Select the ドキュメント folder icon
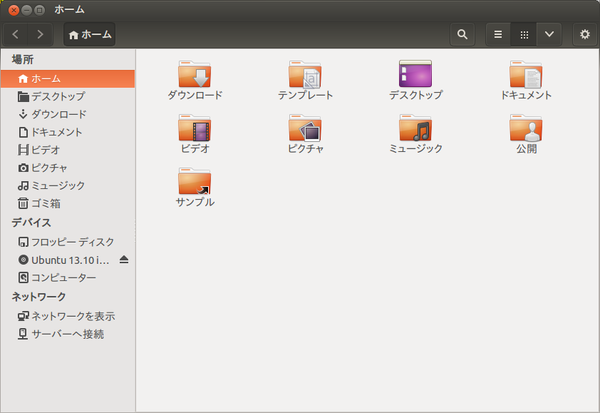 pyautogui.click(x=526, y=74)
